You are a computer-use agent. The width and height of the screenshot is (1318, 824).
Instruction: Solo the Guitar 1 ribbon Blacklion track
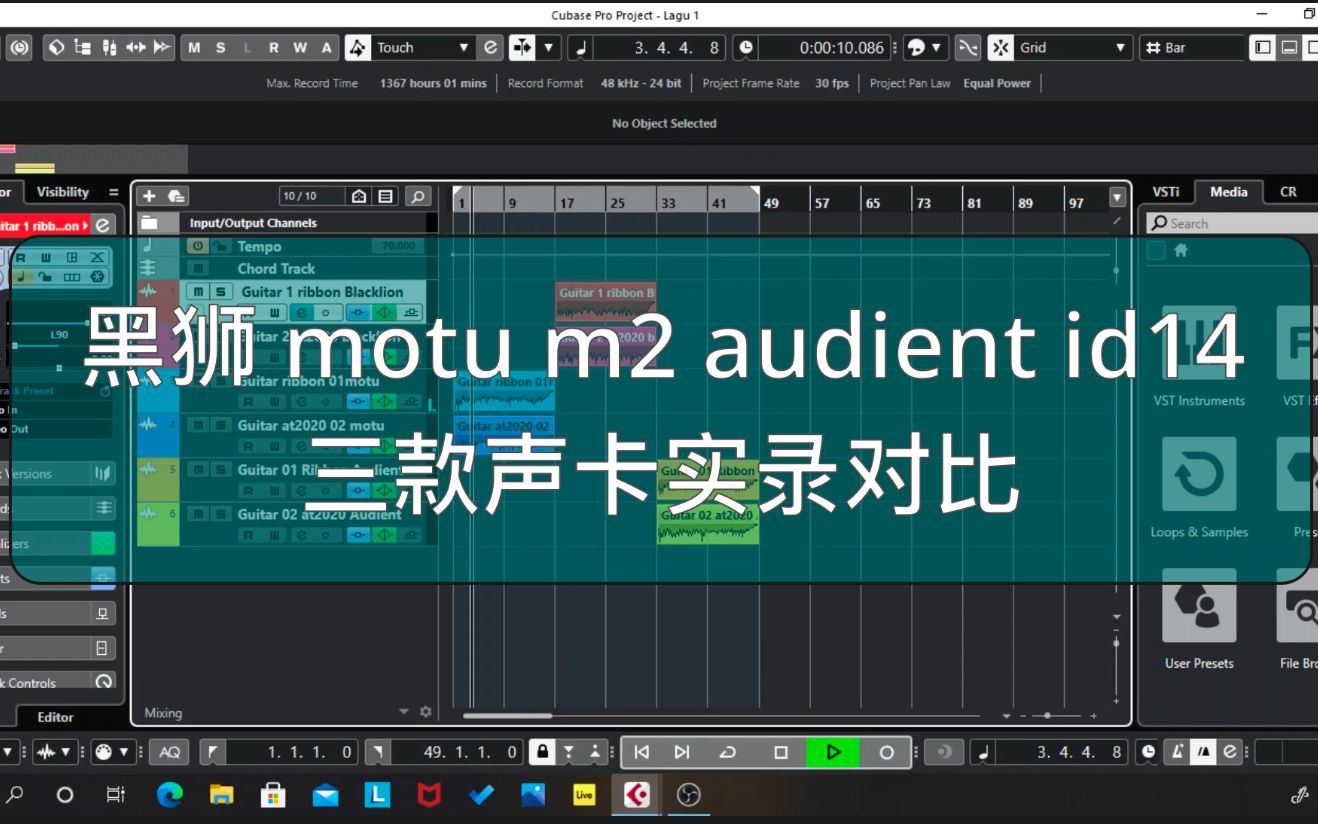(x=220, y=292)
